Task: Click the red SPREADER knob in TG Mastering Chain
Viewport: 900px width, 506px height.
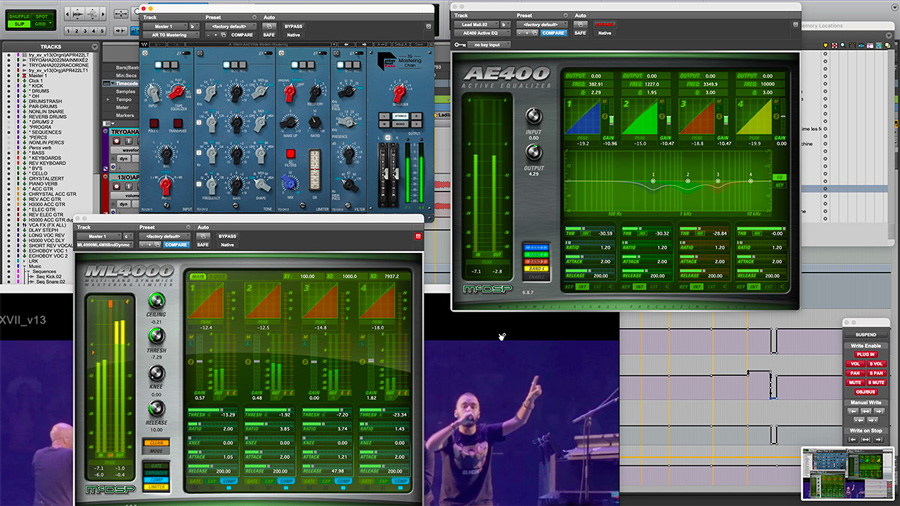Action: click(400, 92)
